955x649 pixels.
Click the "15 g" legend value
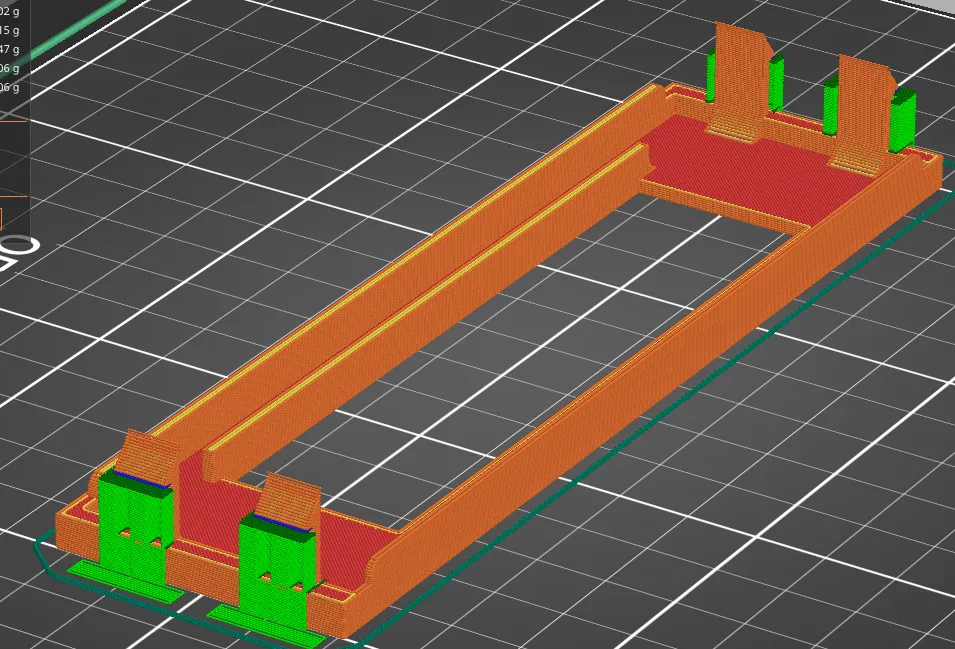pyautogui.click(x=9, y=30)
